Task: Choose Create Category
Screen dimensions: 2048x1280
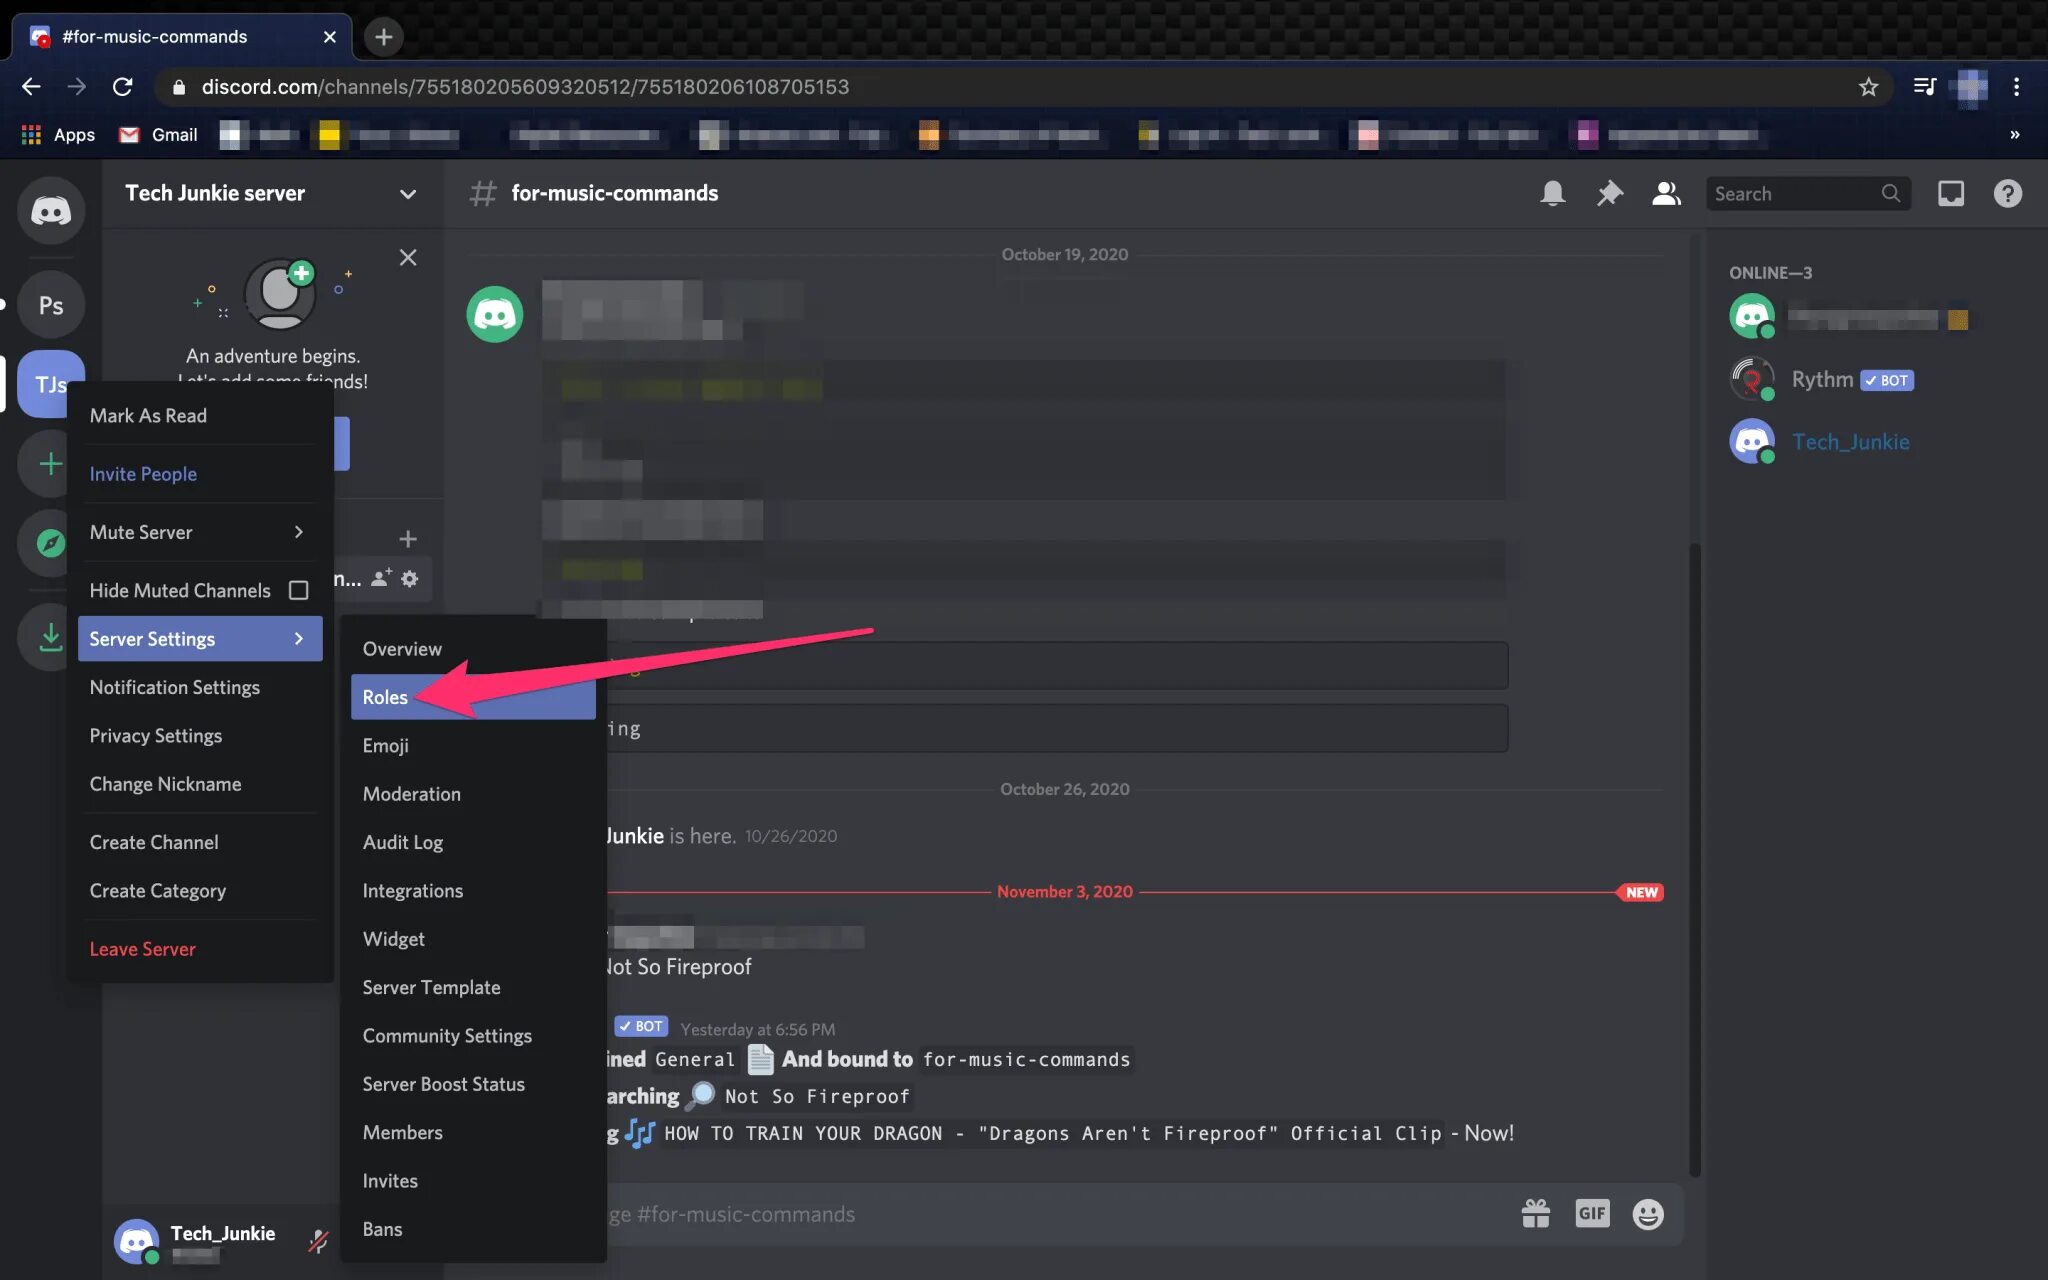Action: pyautogui.click(x=200, y=890)
